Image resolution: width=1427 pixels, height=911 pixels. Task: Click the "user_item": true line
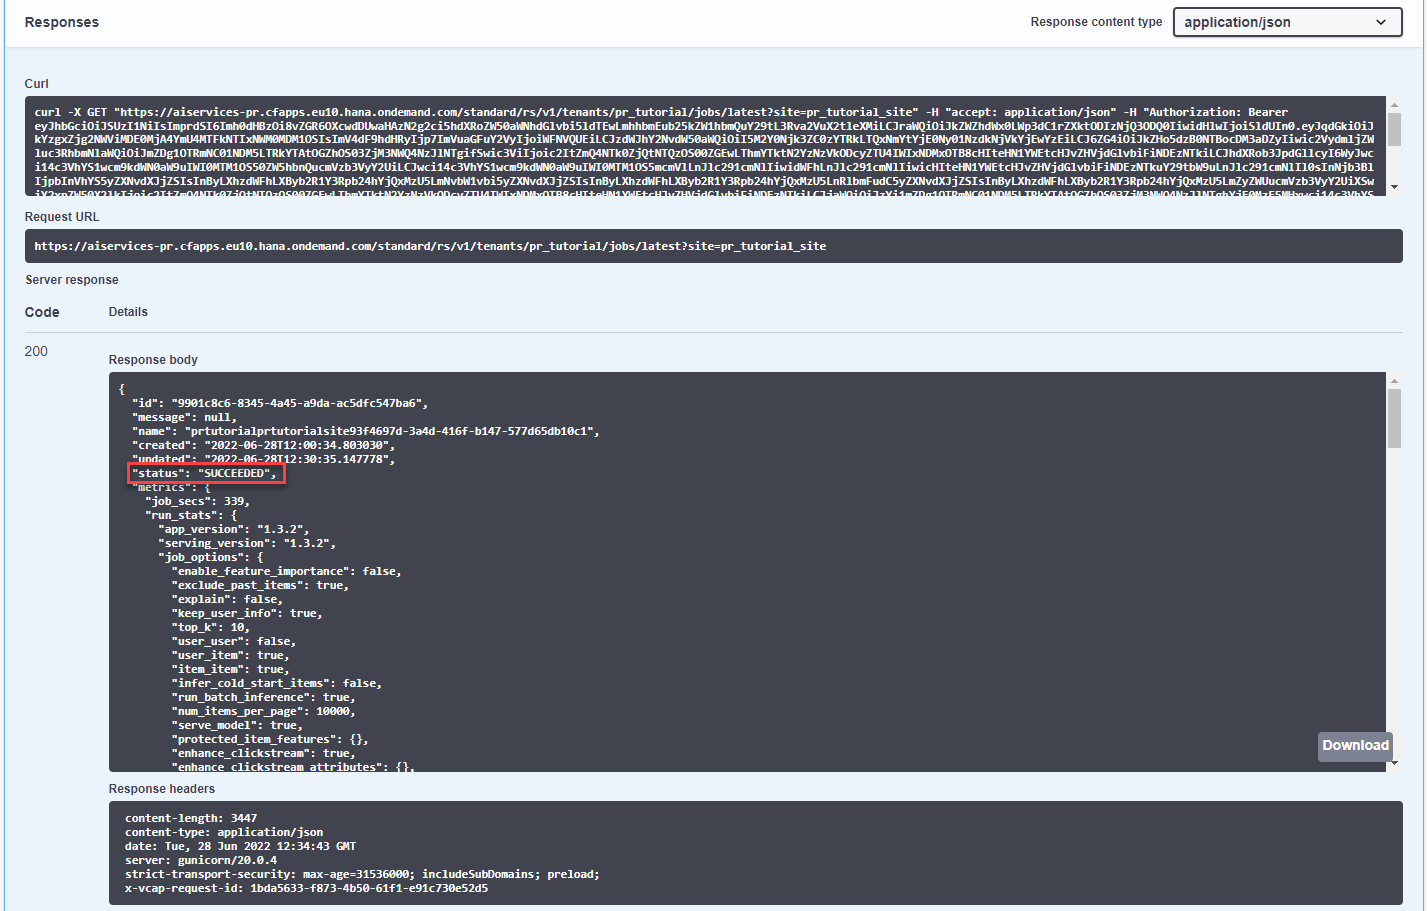pos(230,655)
